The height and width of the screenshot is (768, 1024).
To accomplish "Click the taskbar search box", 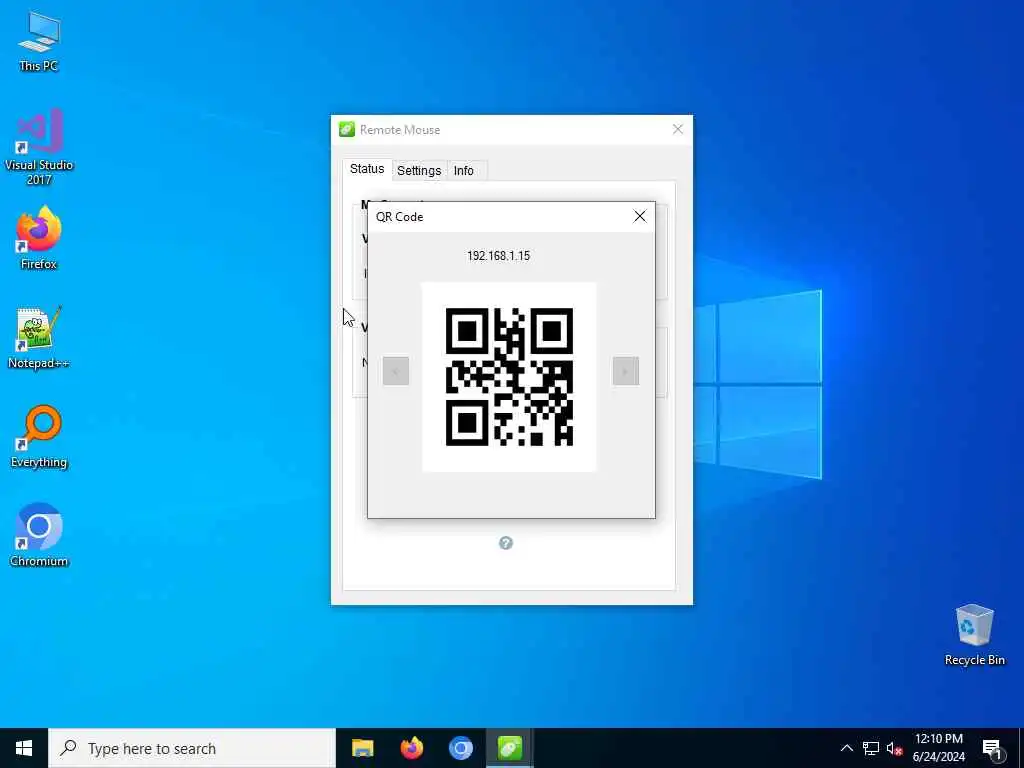I will [192, 748].
